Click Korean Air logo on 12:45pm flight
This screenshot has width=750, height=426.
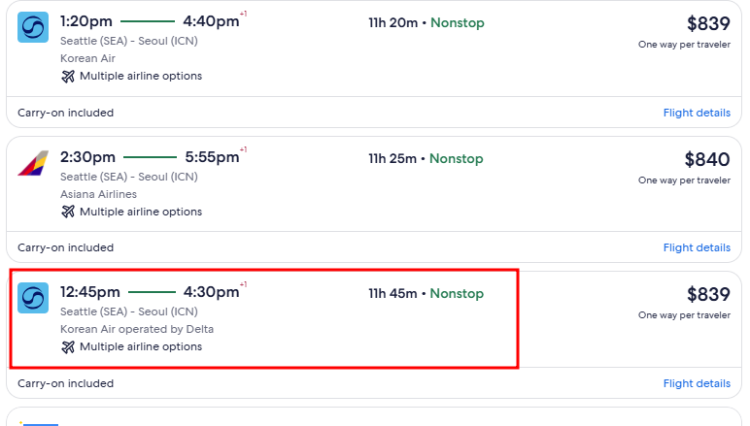(x=33, y=297)
